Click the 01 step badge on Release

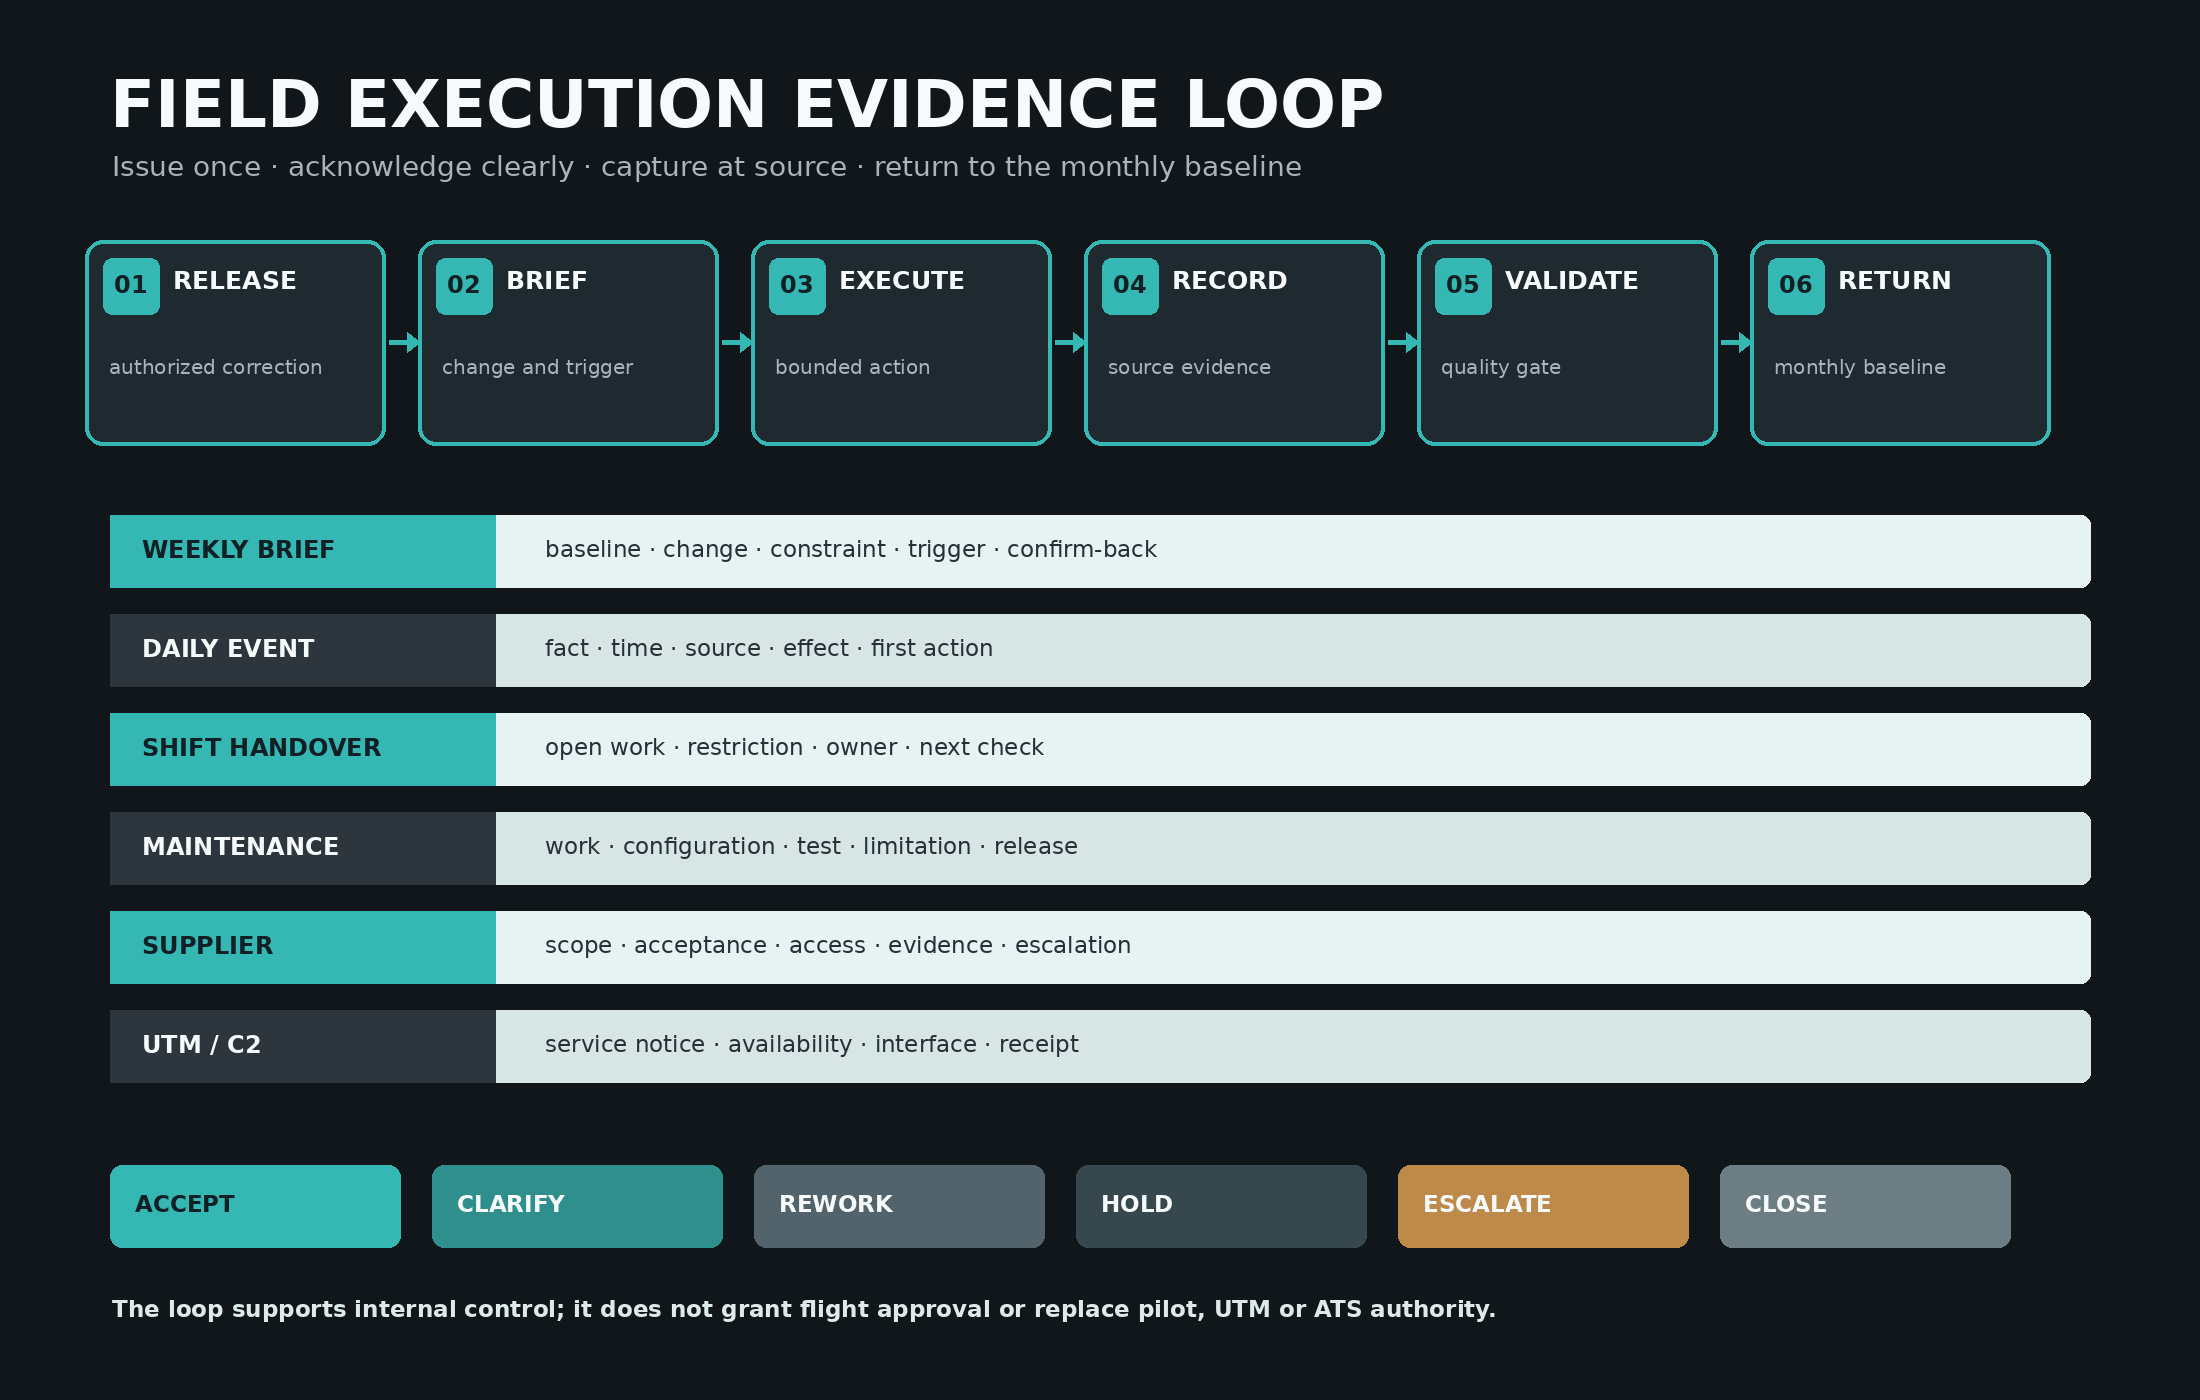point(131,286)
